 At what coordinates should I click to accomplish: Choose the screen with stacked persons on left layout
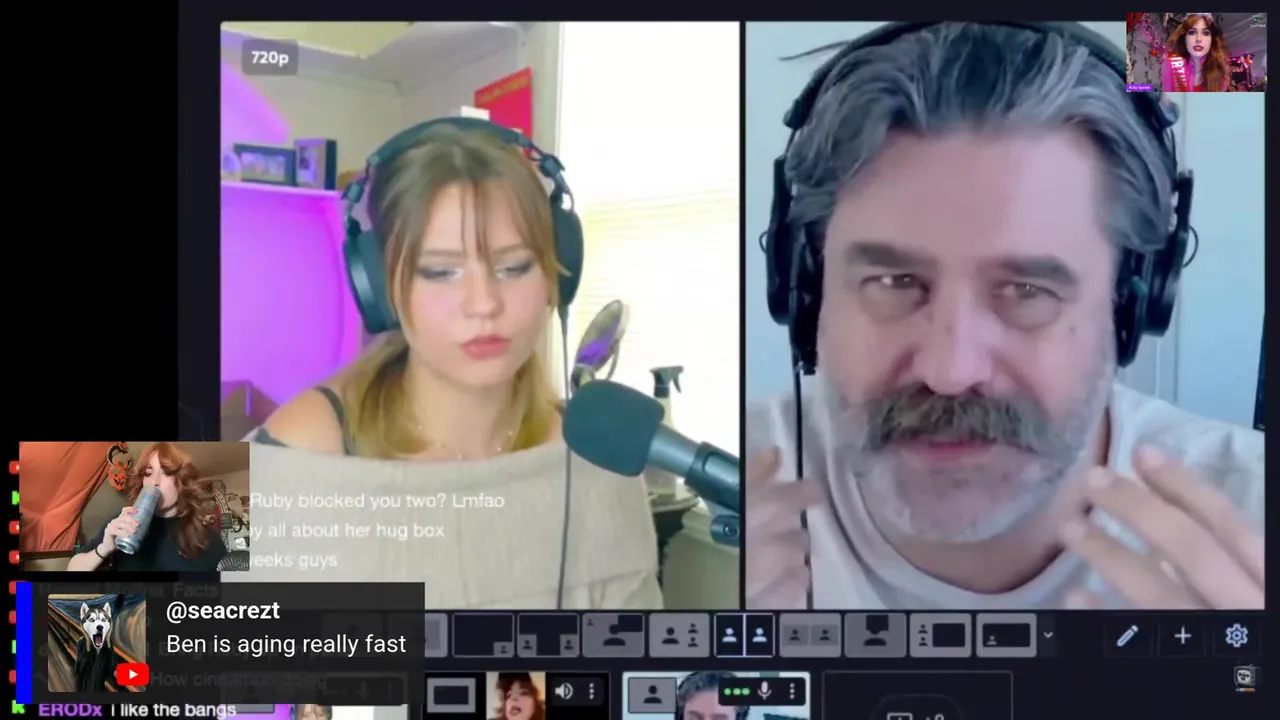(940, 635)
